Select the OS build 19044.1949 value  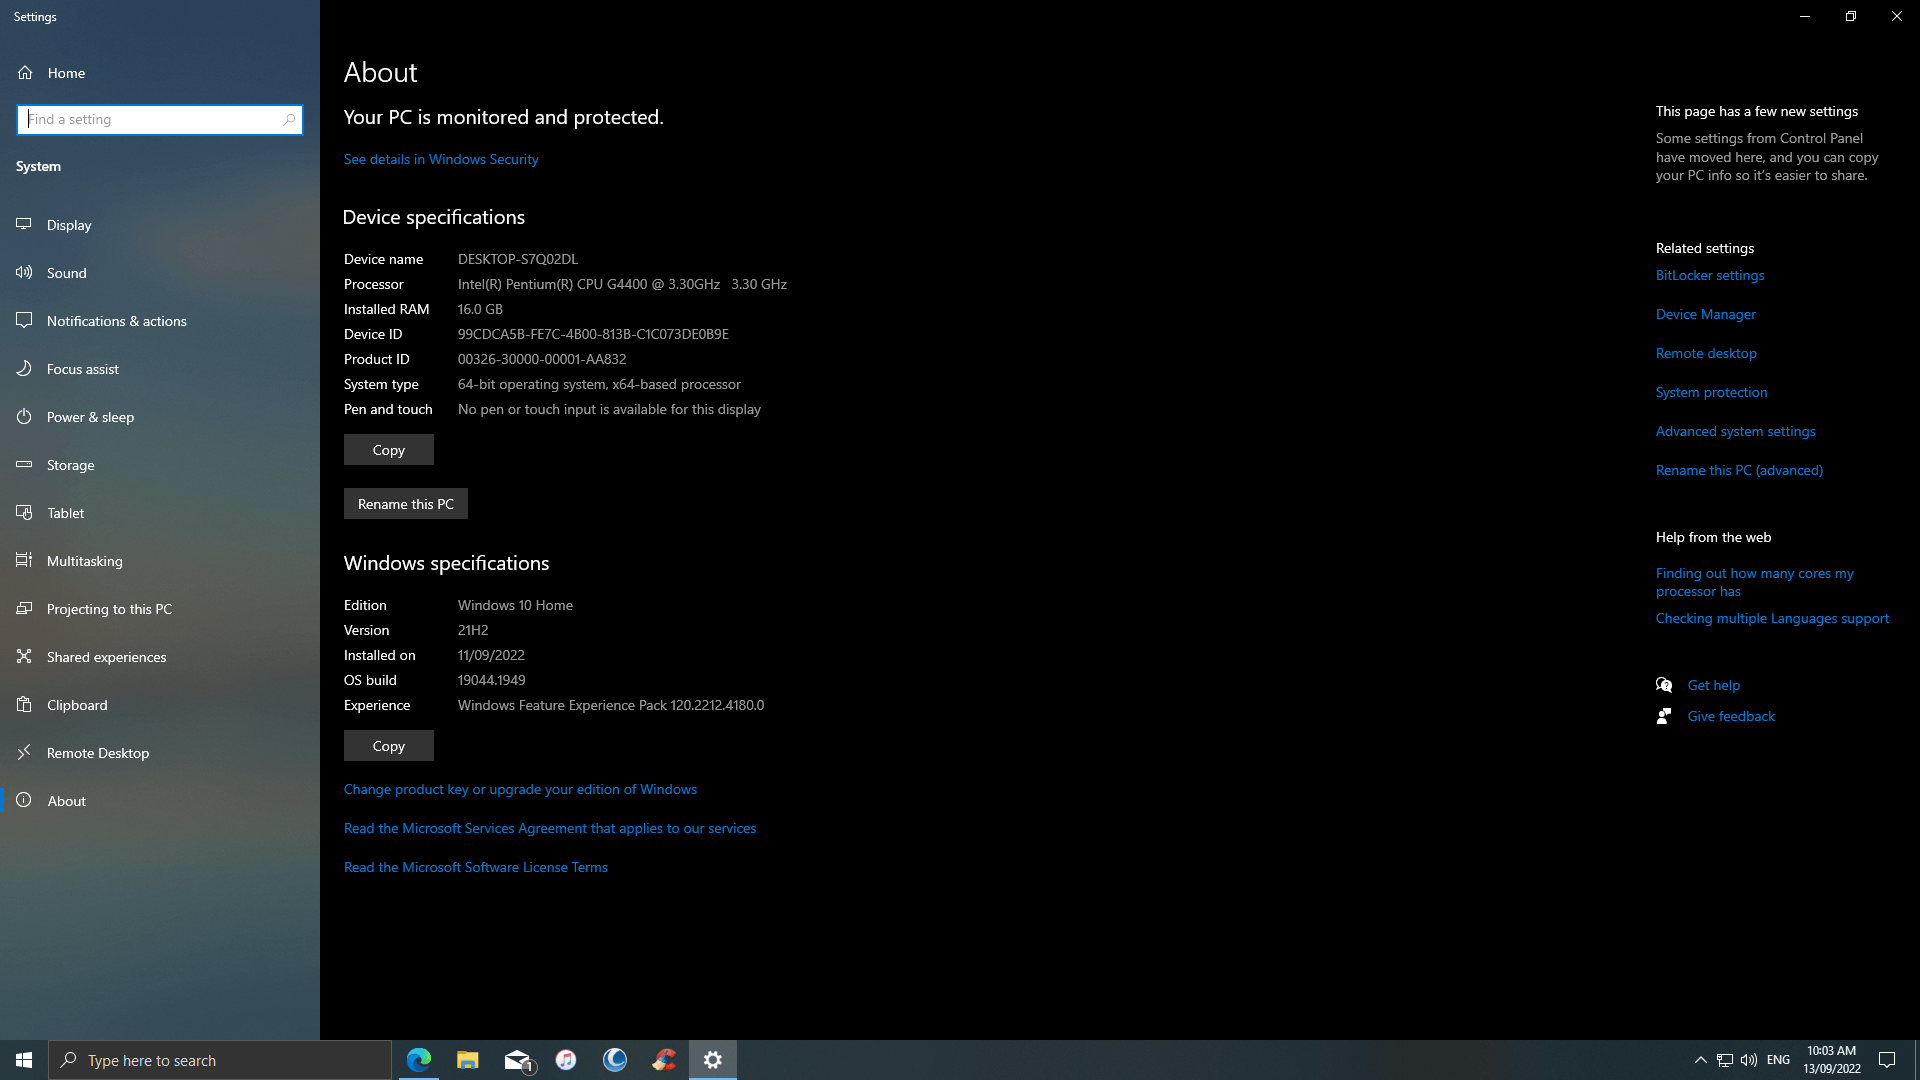click(x=491, y=680)
